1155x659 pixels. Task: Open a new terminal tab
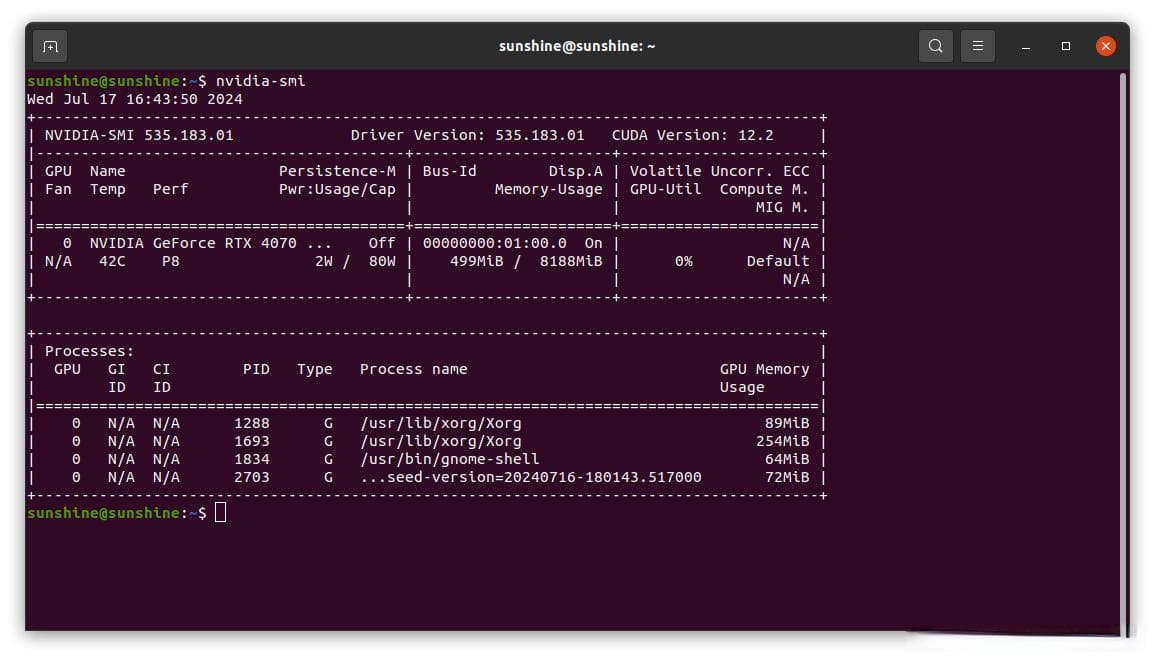click(x=50, y=46)
